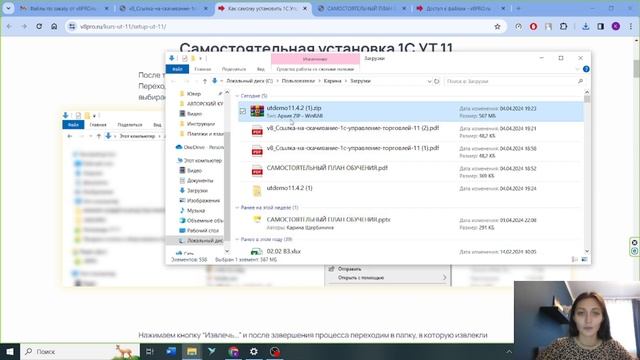Select the 02.02 83.xlsx spreadsheet icon

tap(257, 252)
